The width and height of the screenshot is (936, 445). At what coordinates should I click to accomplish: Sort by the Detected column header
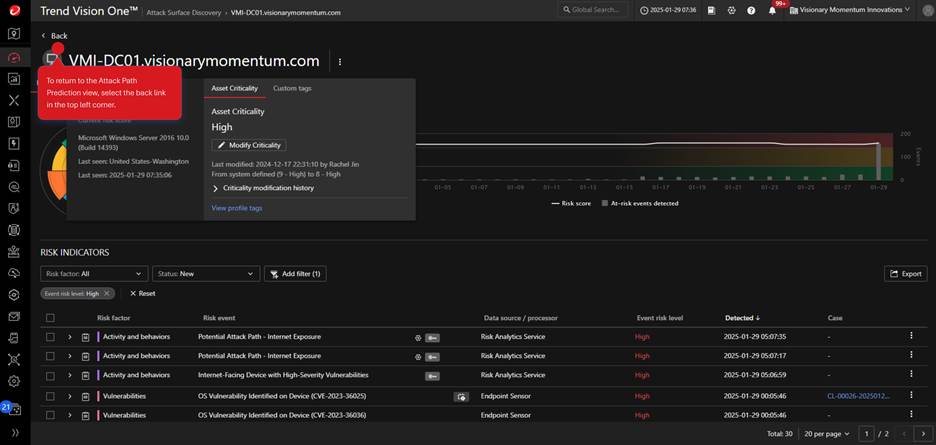tap(742, 318)
